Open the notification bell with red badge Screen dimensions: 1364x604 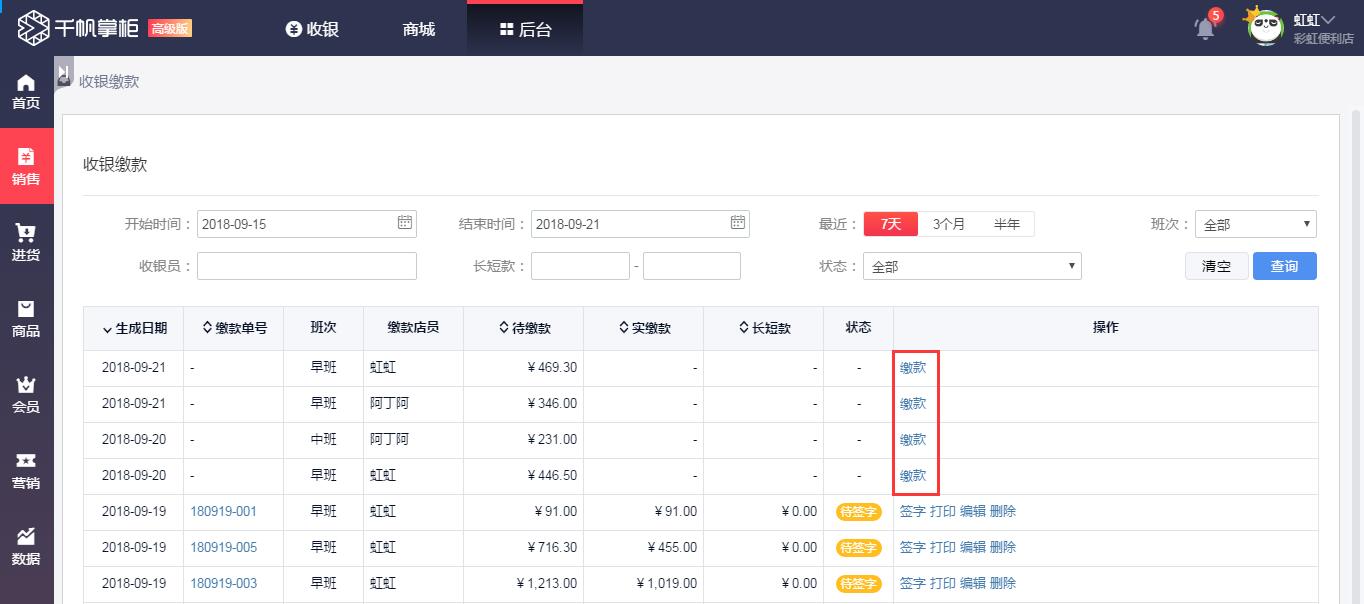tap(1204, 27)
